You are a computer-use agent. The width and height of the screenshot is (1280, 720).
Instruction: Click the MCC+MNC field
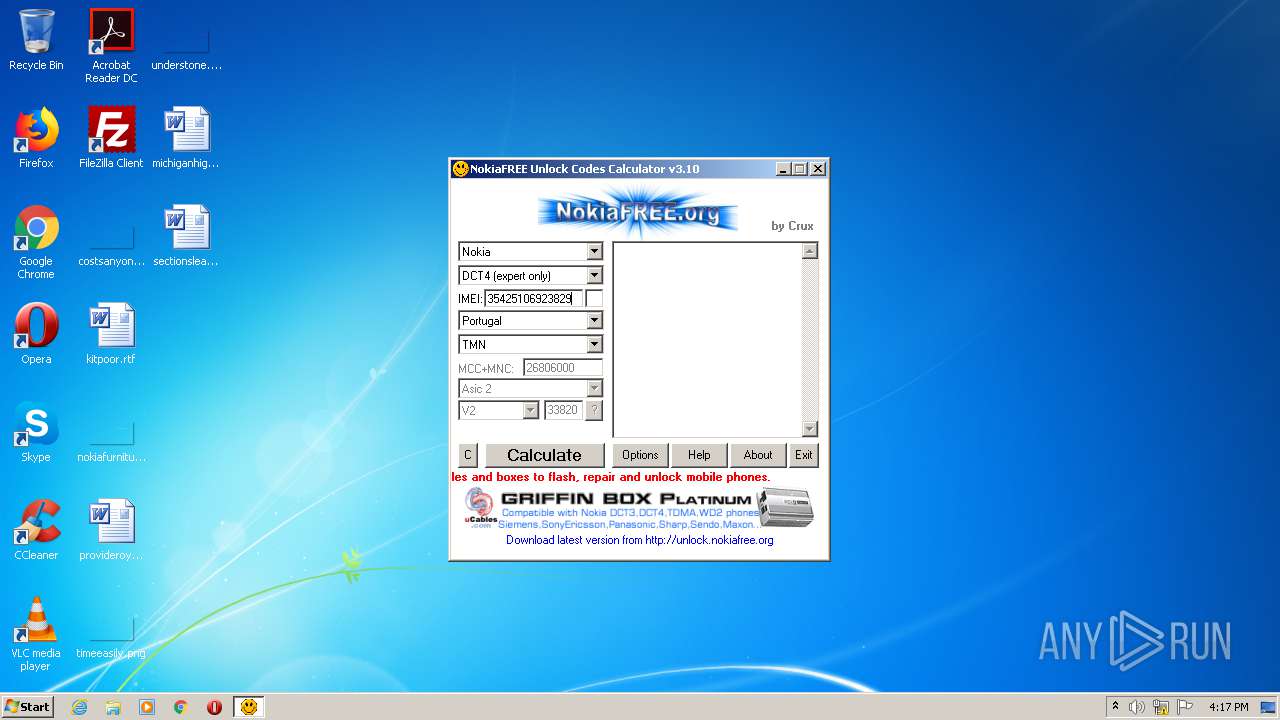[563, 368]
